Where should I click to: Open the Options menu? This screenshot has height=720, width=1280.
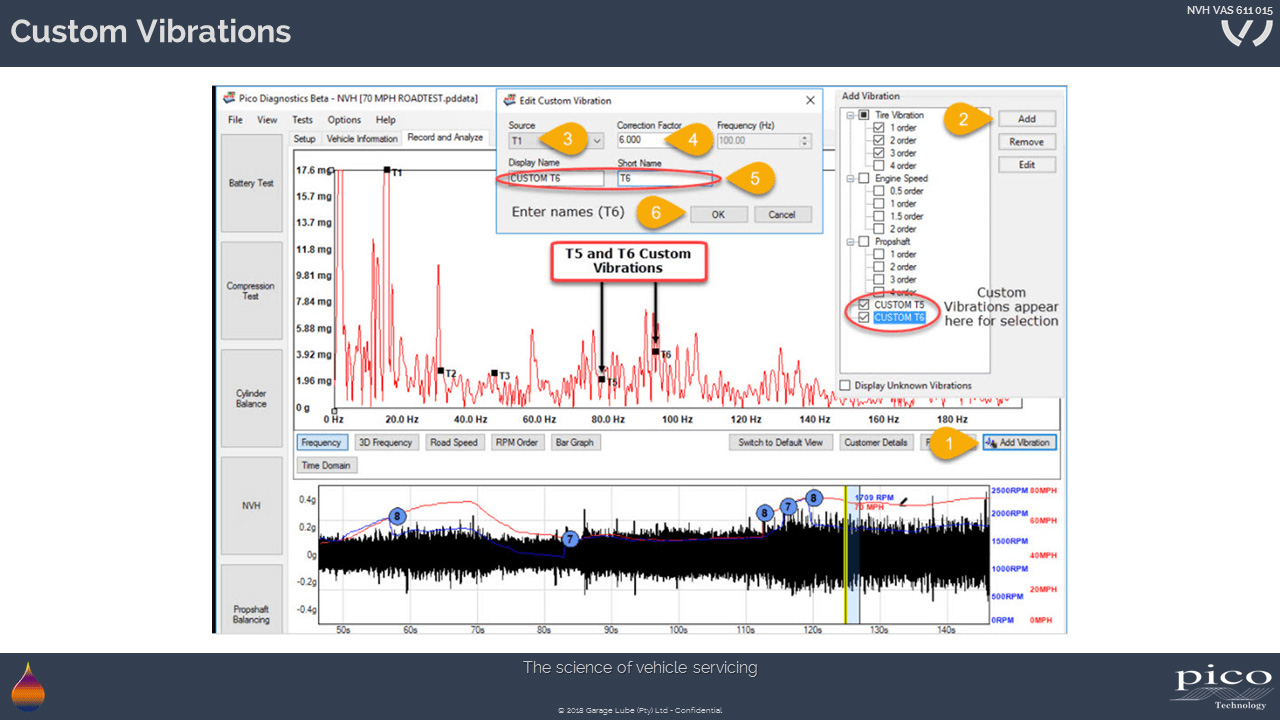[x=344, y=120]
